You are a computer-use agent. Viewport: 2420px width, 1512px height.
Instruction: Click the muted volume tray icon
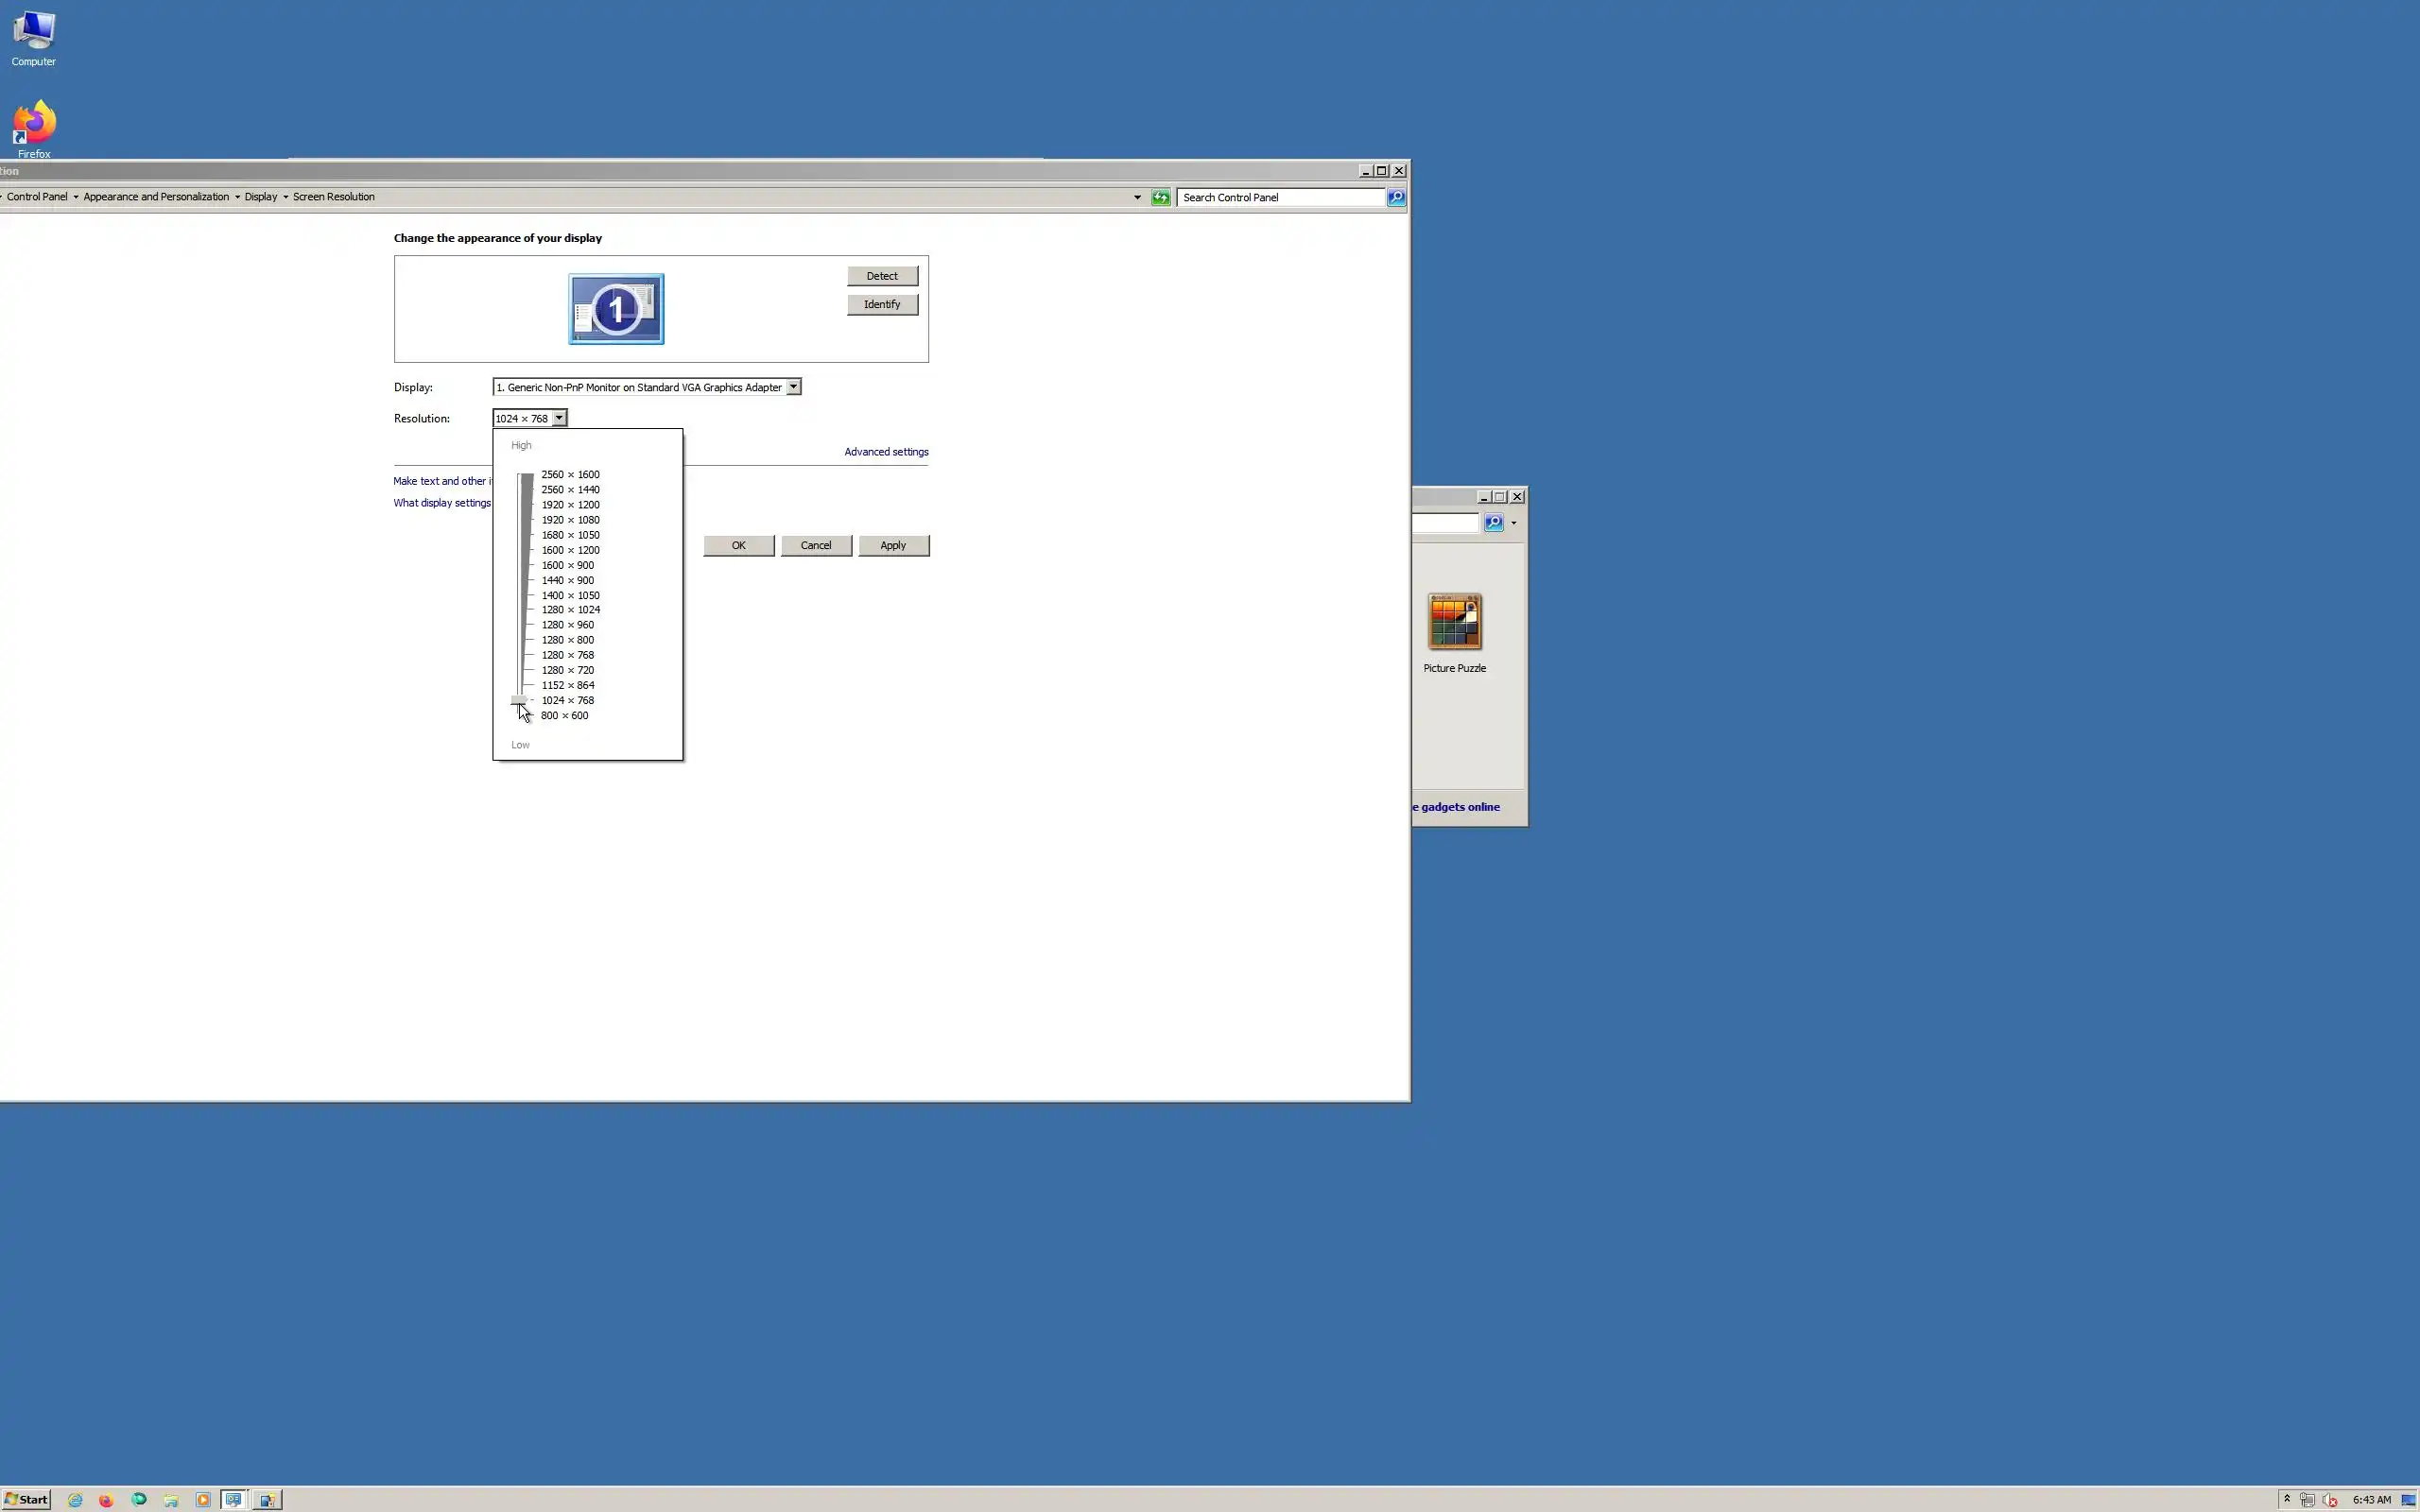click(2330, 1499)
